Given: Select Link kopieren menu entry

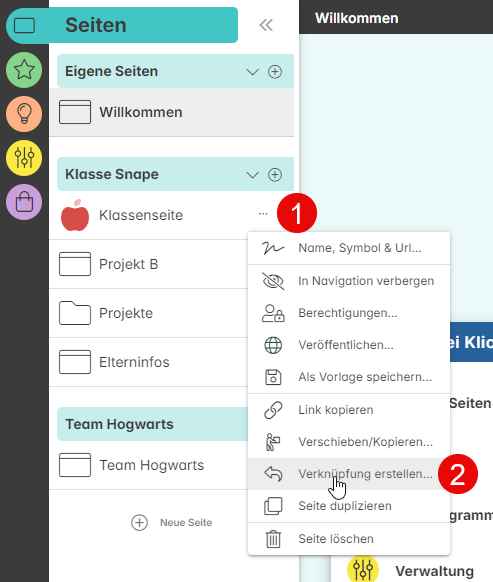Looking at the screenshot, I should (349, 410).
